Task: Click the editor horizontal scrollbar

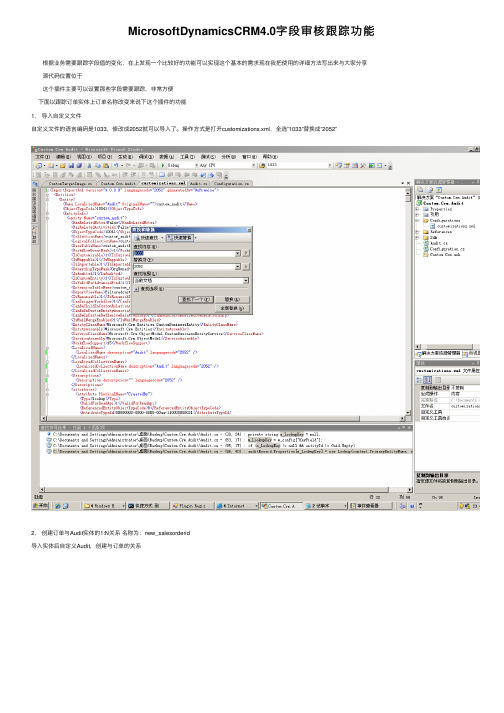Action: 223,418
